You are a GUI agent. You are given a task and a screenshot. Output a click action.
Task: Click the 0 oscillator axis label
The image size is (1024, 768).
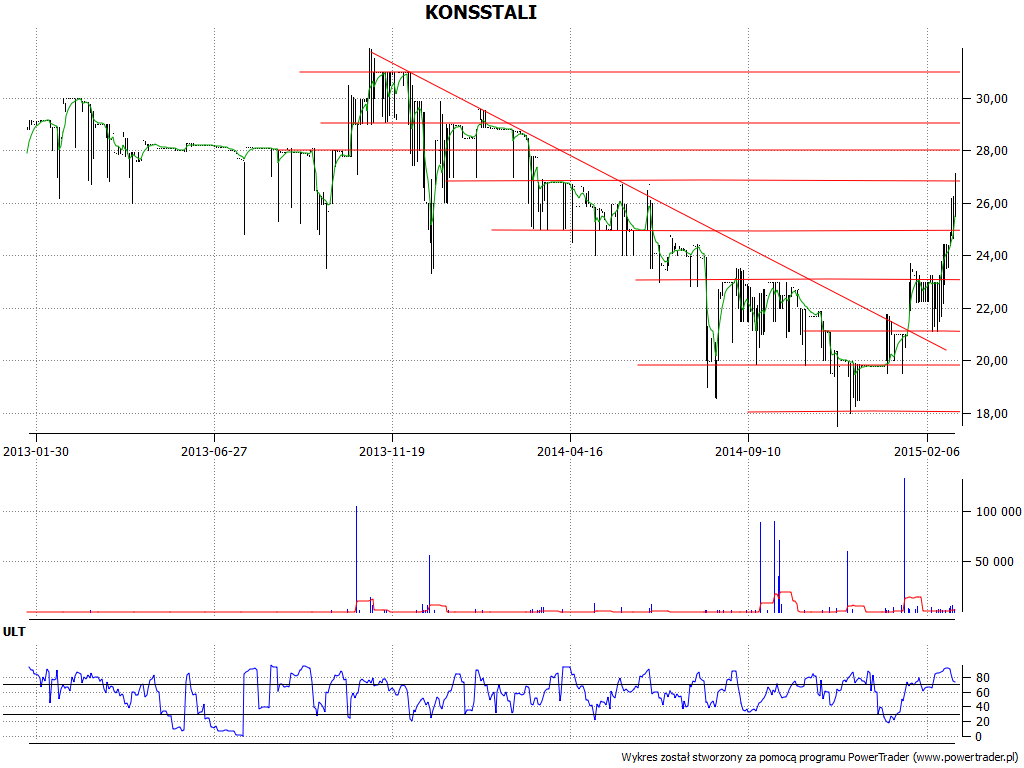click(x=978, y=737)
